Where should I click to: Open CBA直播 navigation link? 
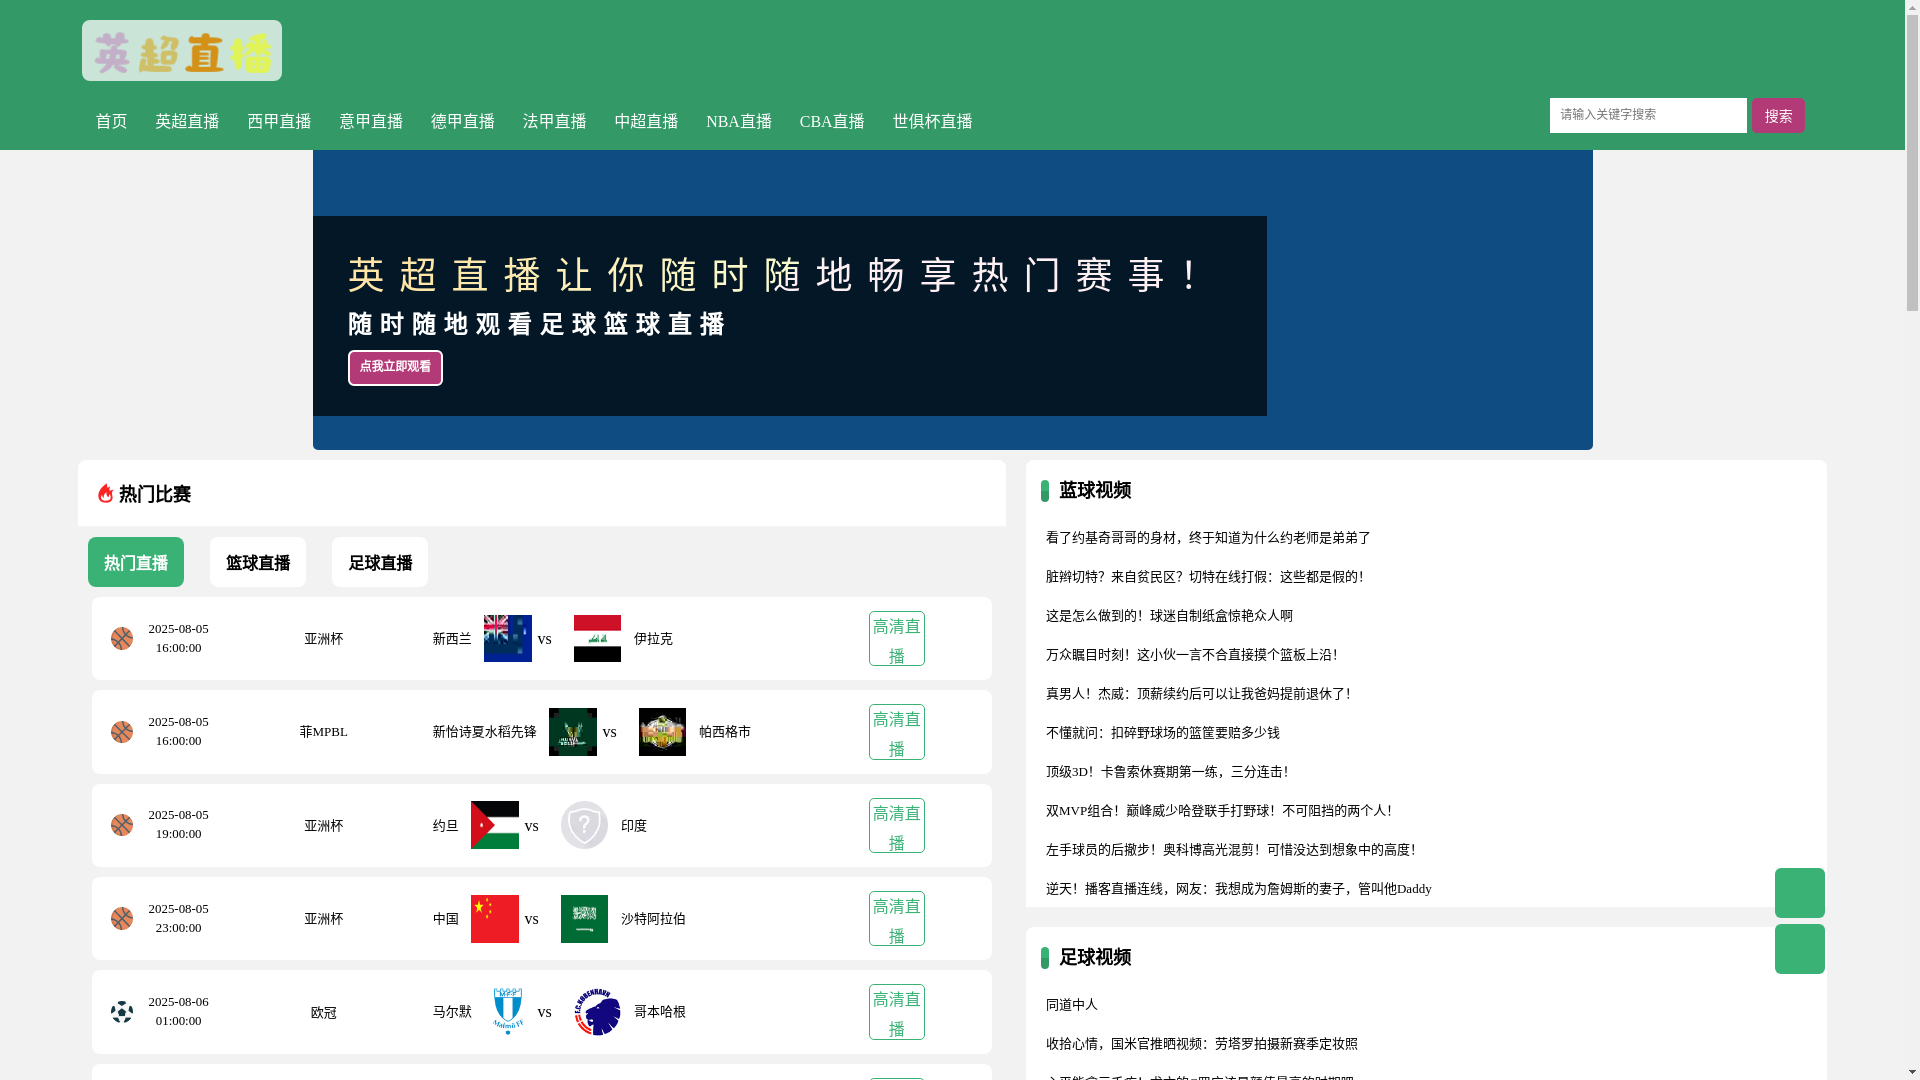[x=832, y=122]
